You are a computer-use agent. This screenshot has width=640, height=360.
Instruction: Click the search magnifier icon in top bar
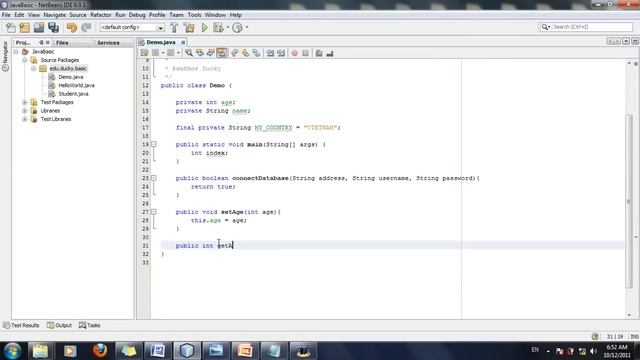click(x=545, y=27)
